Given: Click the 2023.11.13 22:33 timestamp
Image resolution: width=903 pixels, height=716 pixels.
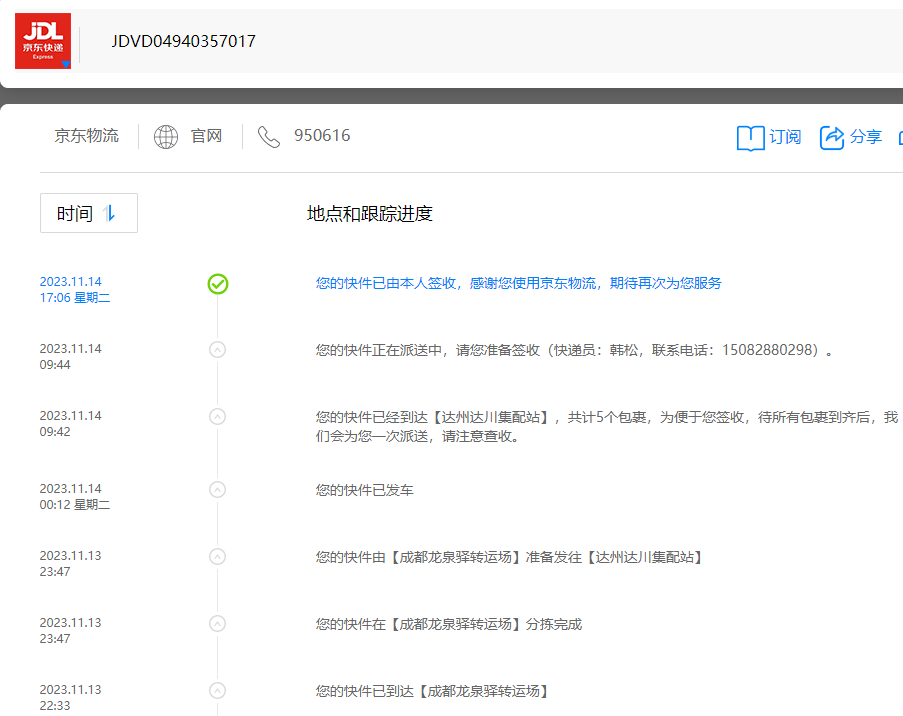Looking at the screenshot, I should pos(70,698).
